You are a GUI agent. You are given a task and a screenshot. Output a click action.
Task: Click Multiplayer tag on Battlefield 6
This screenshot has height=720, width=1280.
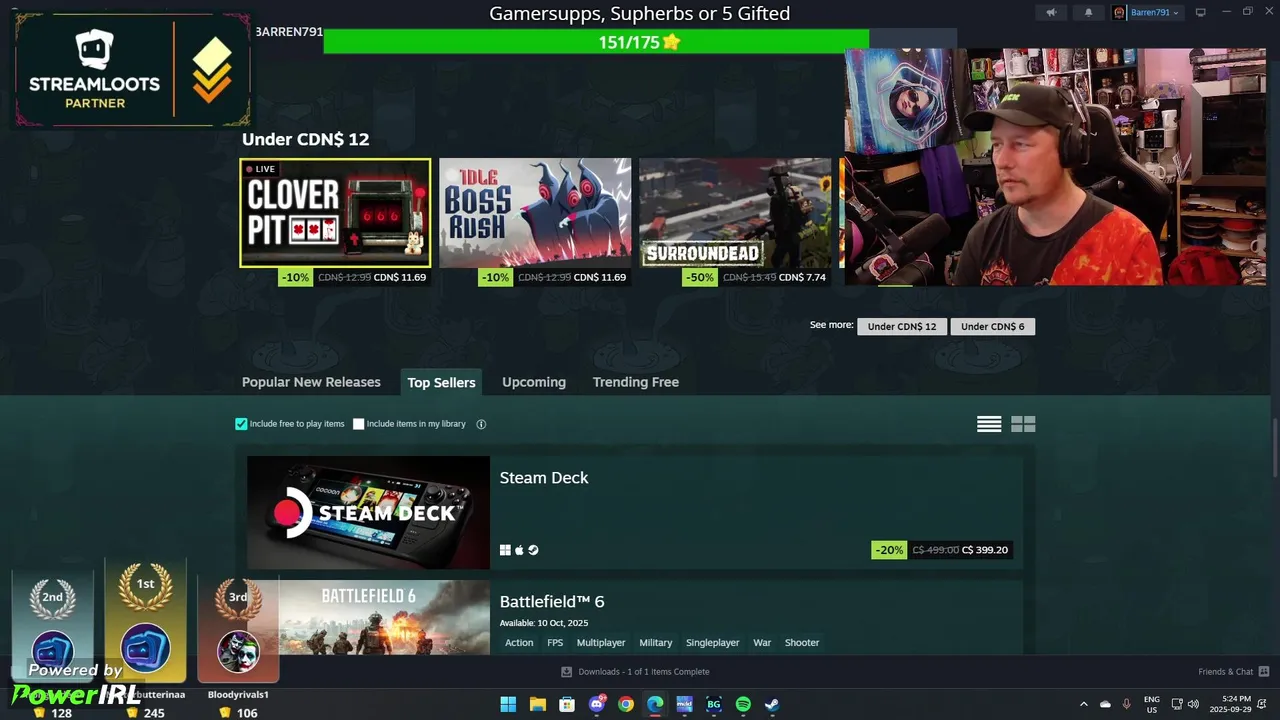[601, 643]
